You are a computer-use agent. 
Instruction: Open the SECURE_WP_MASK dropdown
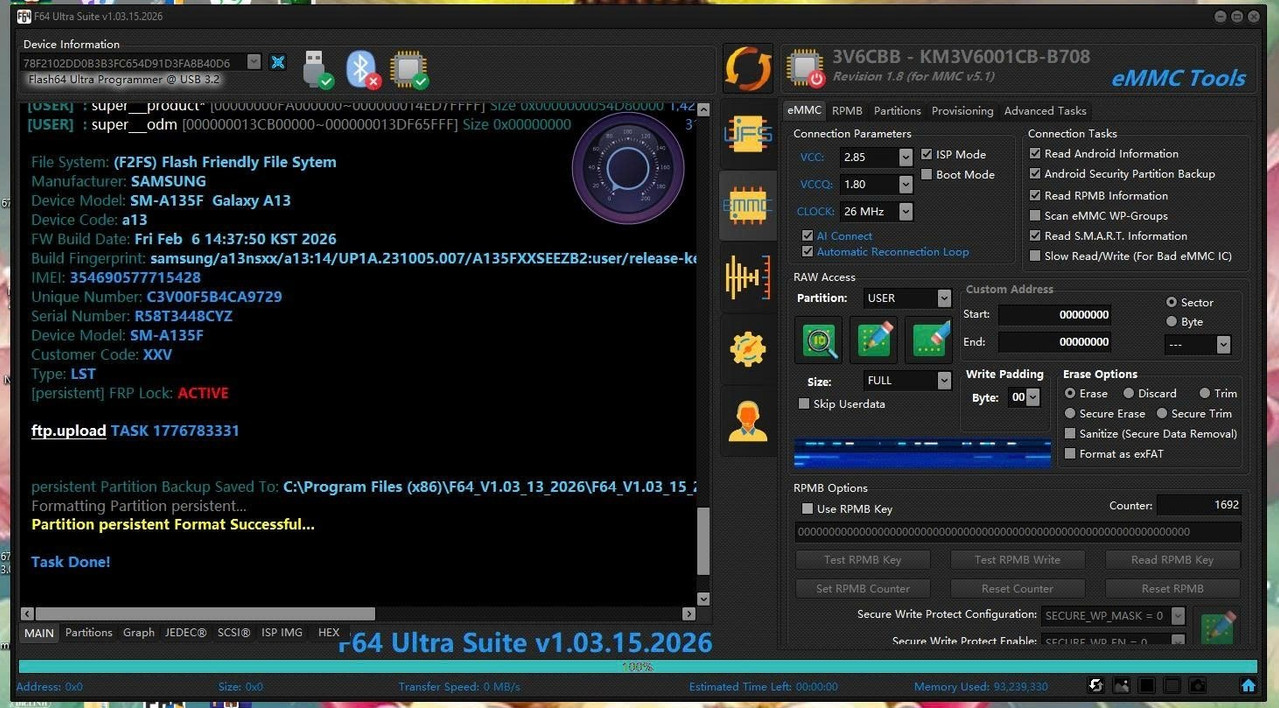pyautogui.click(x=1178, y=616)
